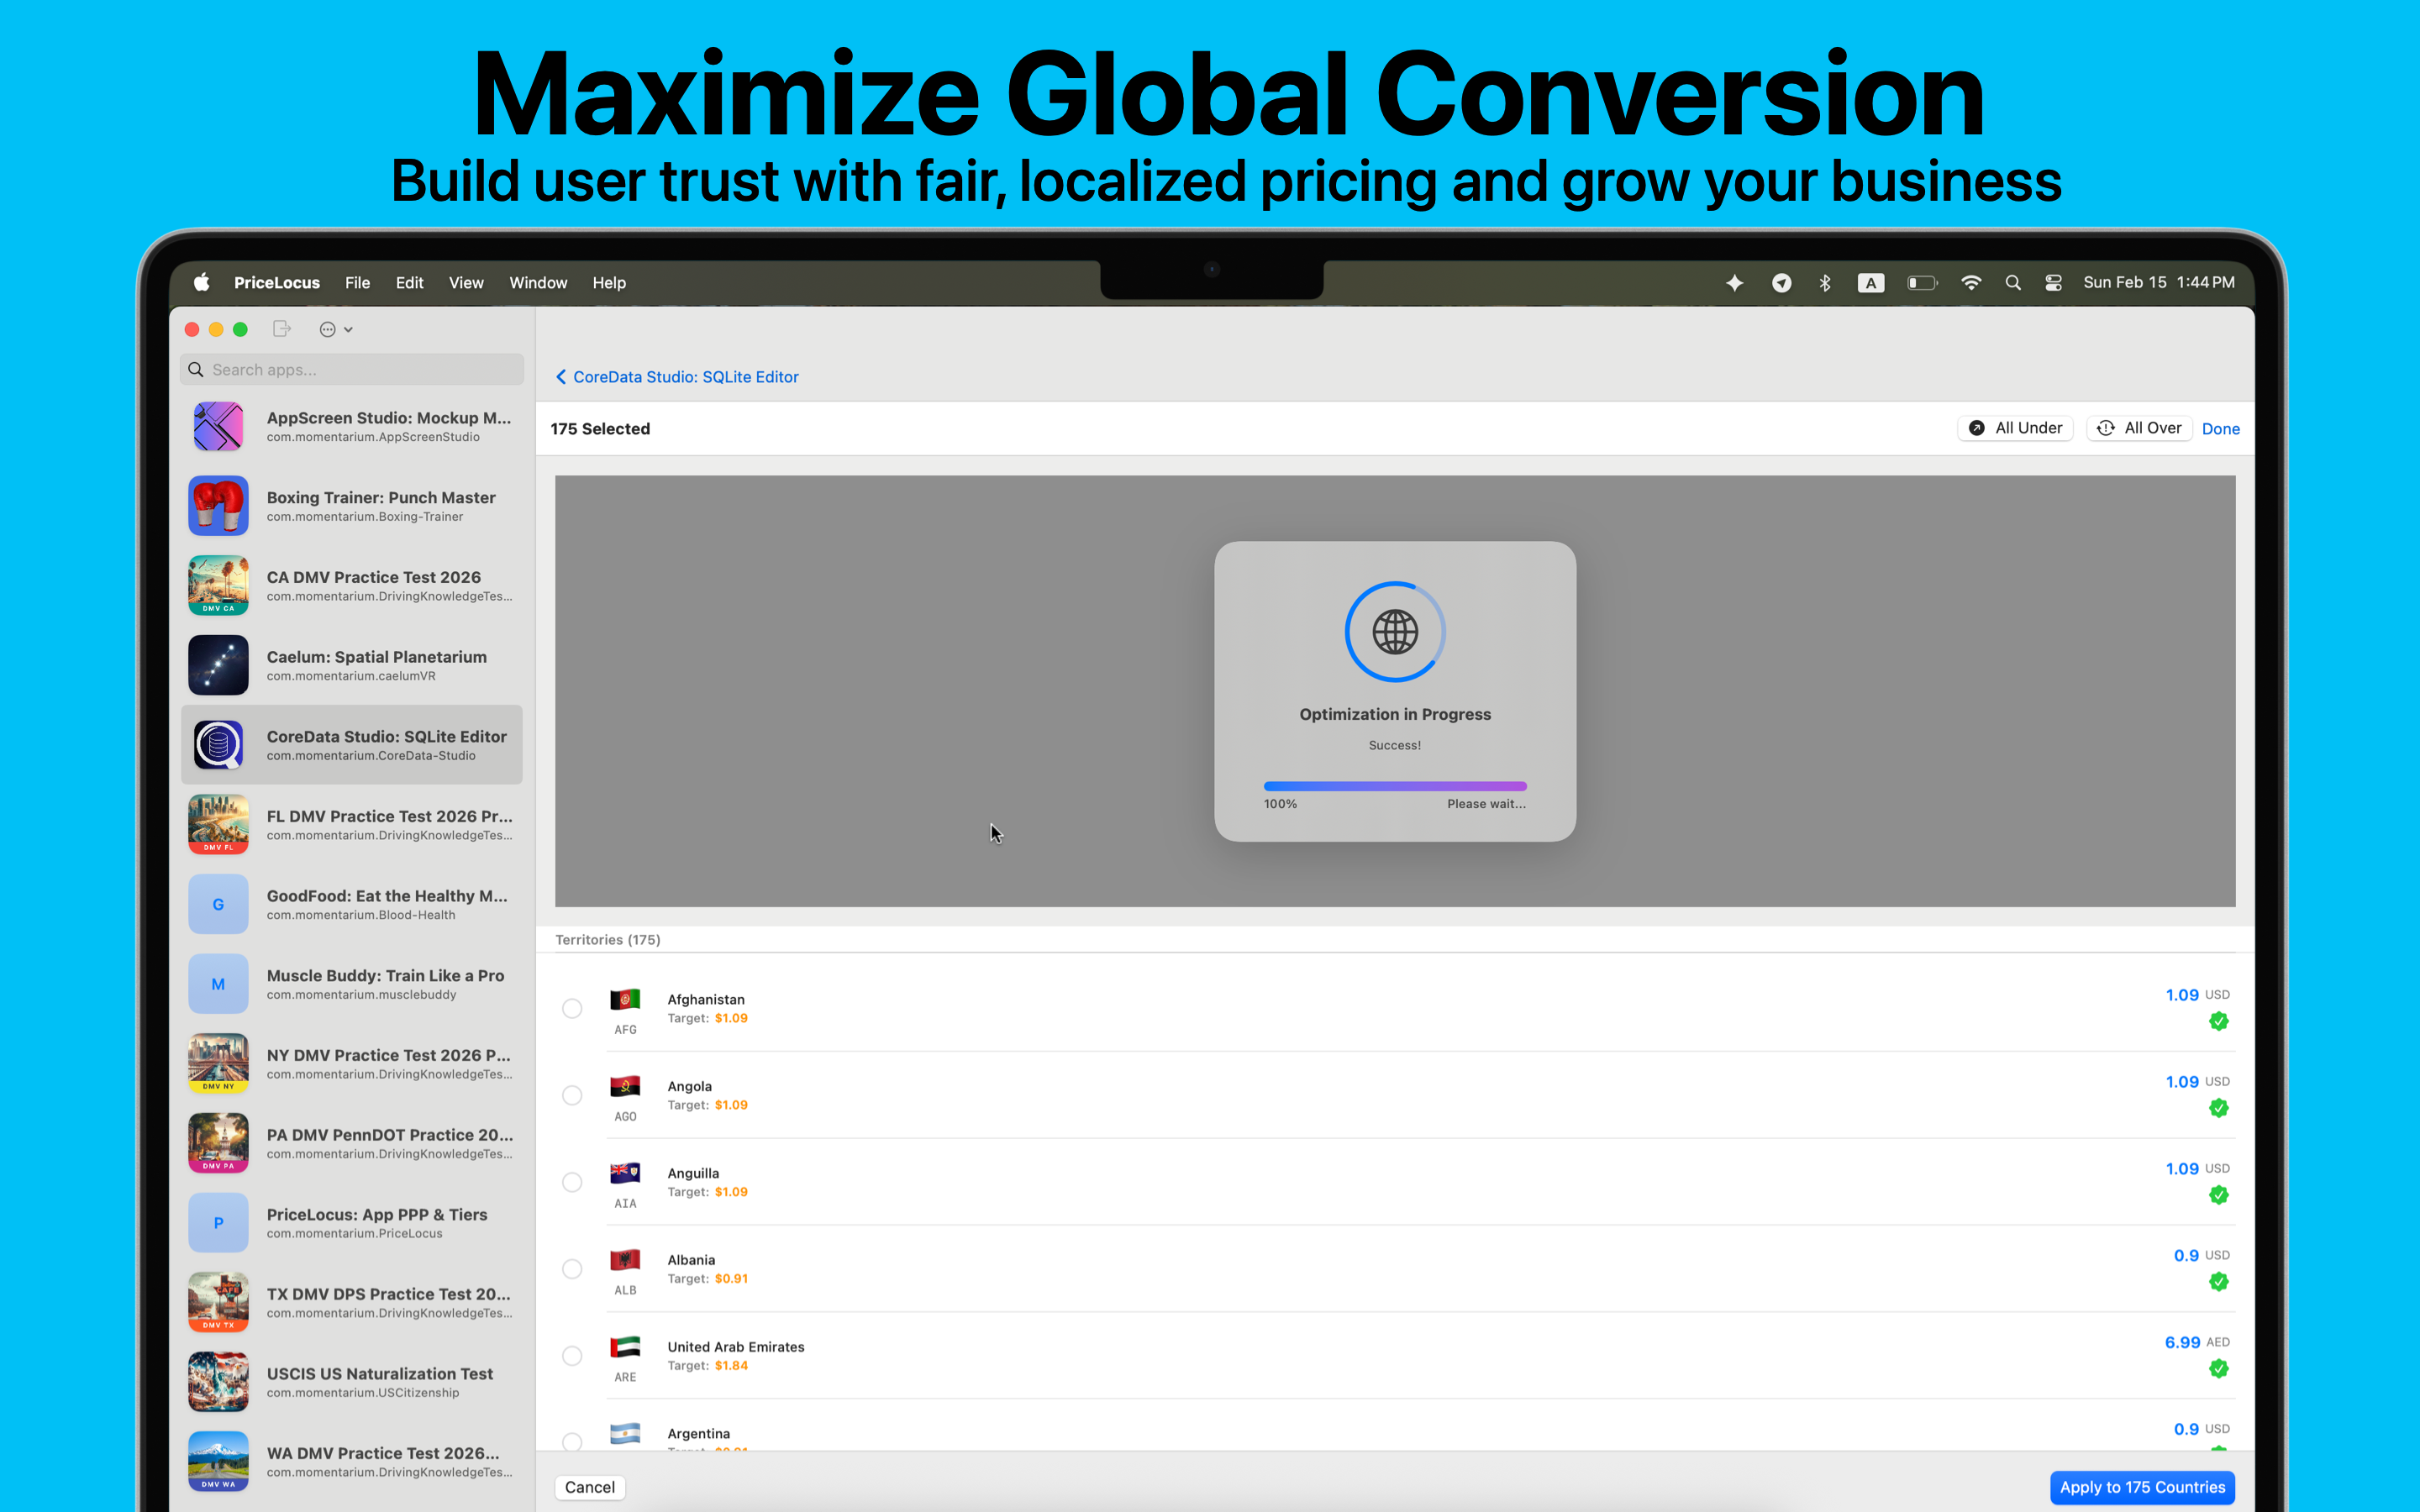Image resolution: width=2420 pixels, height=1512 pixels.
Task: Open PA DMV PennDOT app icon
Action: tap(218, 1143)
